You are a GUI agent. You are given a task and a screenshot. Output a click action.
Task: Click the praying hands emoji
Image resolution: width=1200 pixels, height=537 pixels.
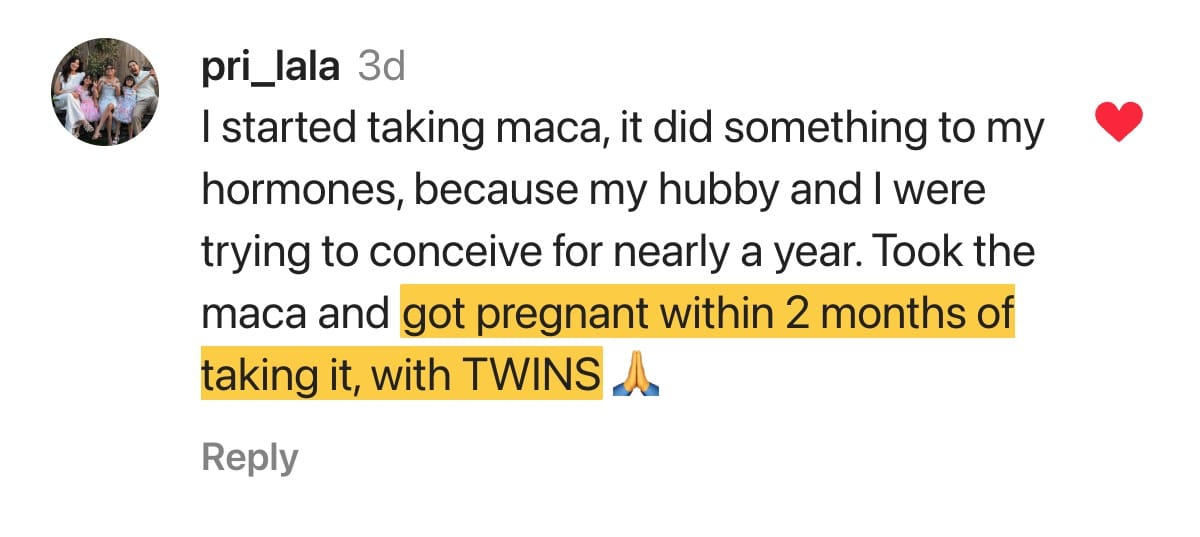point(634,378)
